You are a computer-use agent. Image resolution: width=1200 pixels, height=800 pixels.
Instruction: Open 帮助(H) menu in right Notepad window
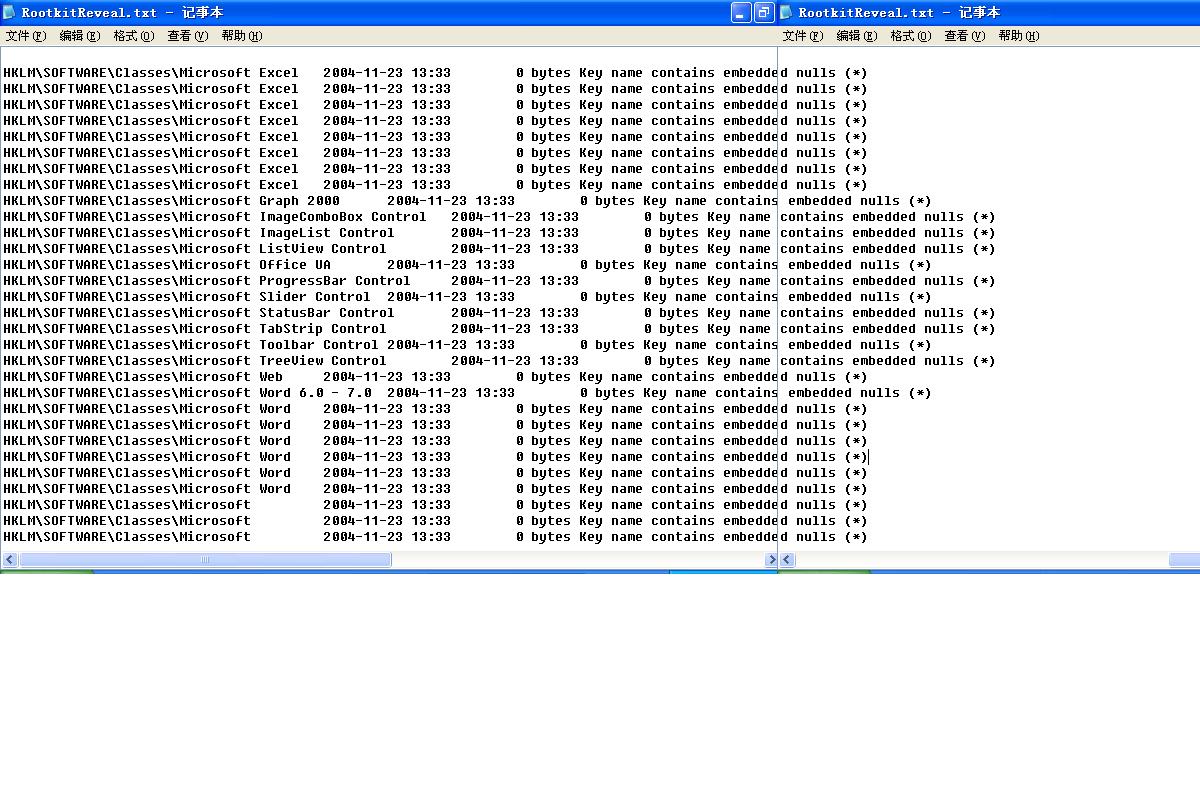[x=1019, y=36]
